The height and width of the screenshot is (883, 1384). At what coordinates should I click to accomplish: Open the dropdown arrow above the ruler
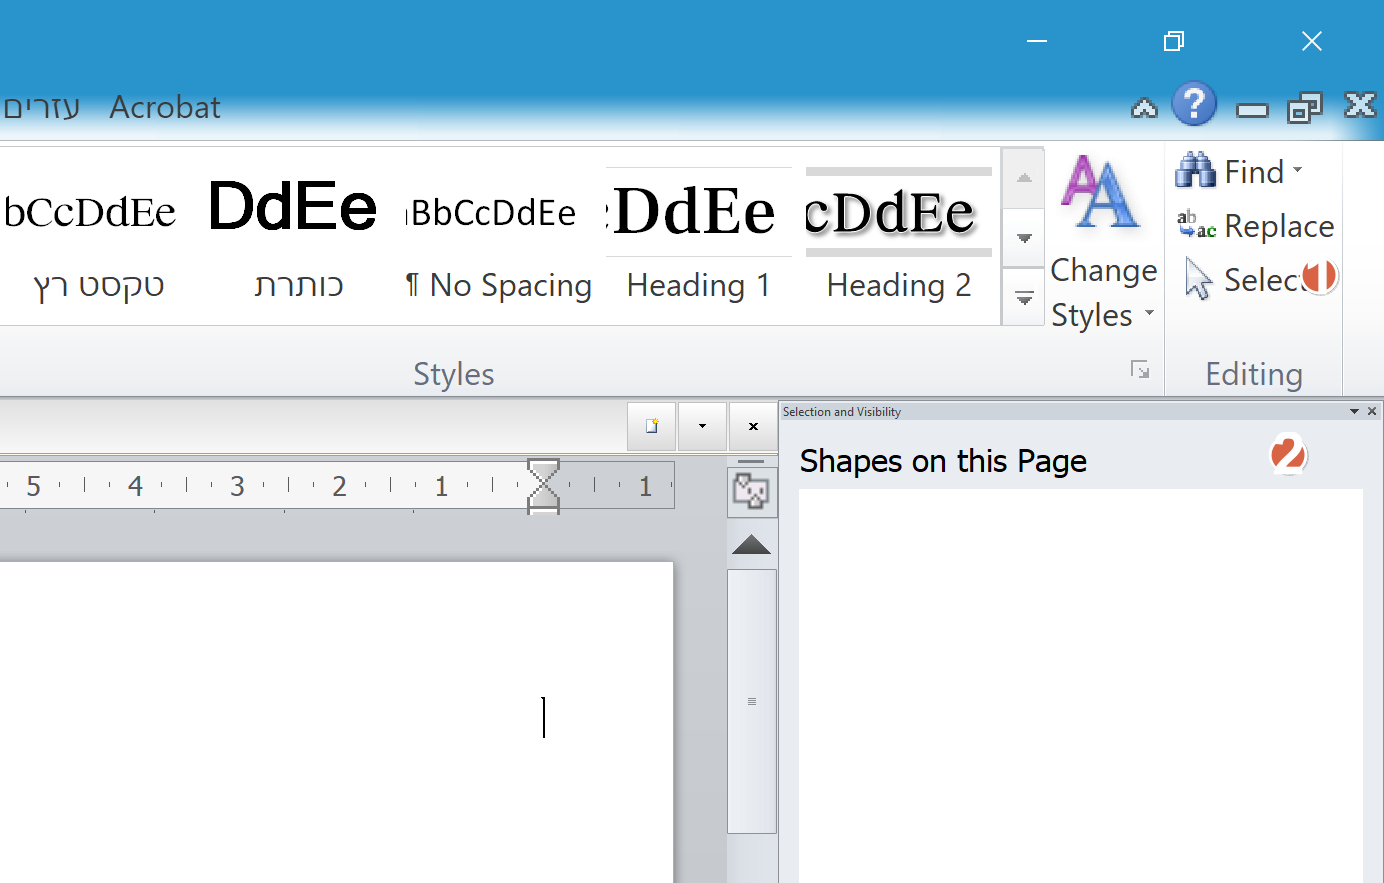tap(702, 427)
